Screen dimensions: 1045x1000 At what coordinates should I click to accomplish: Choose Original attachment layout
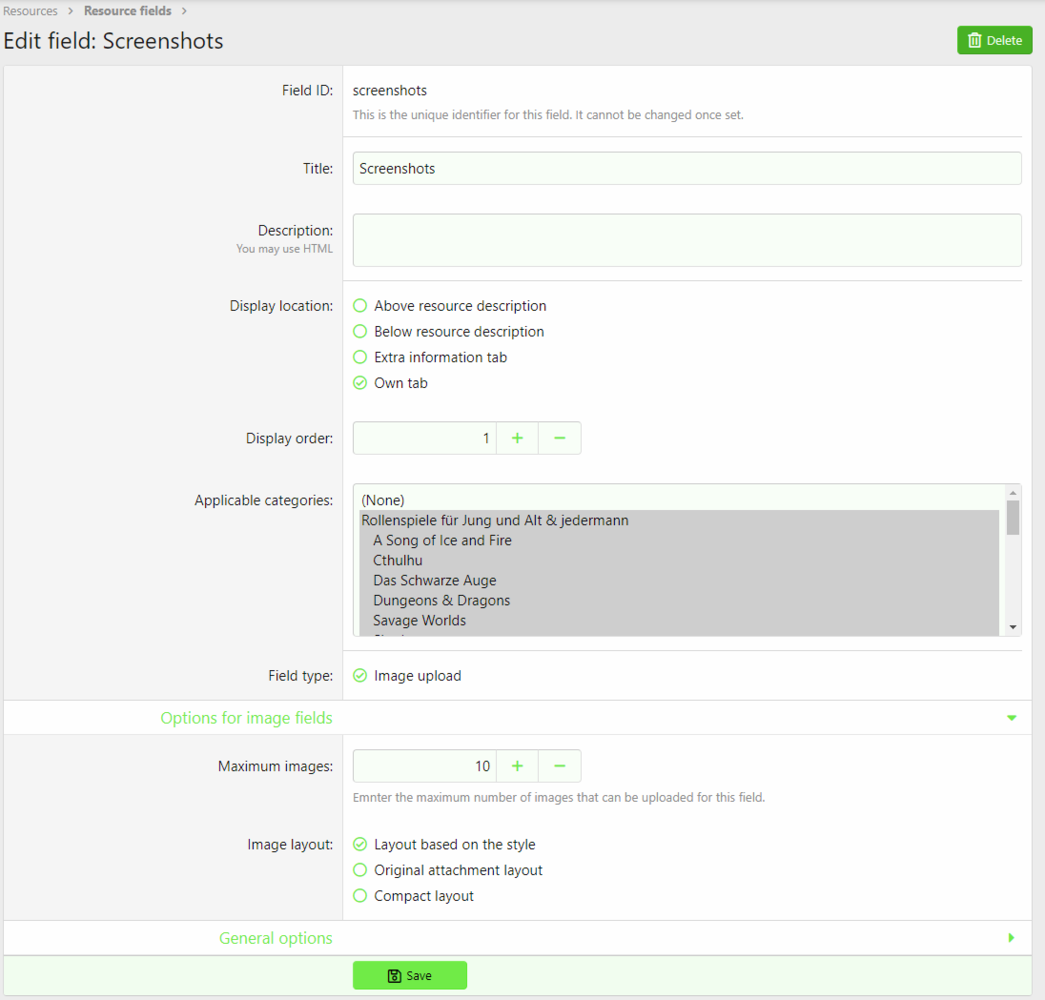(x=448, y=870)
